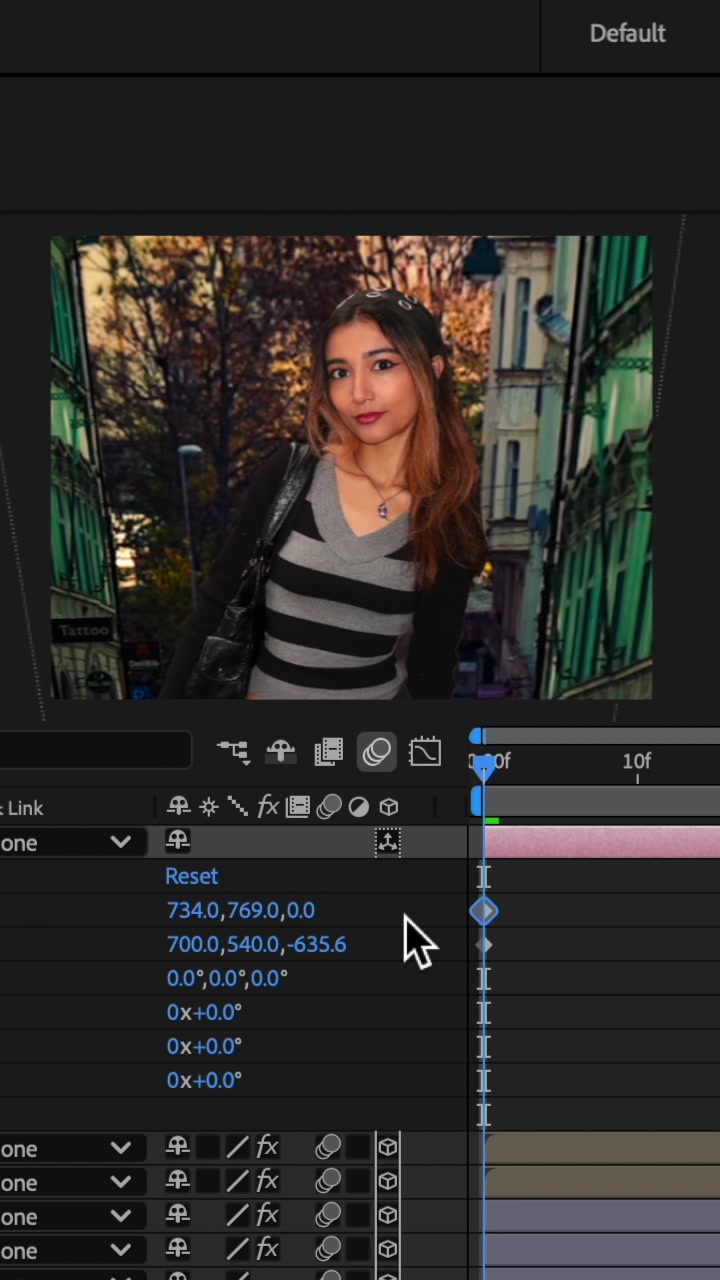
Task: Toggle the composition motion blur button
Action: coord(376,752)
